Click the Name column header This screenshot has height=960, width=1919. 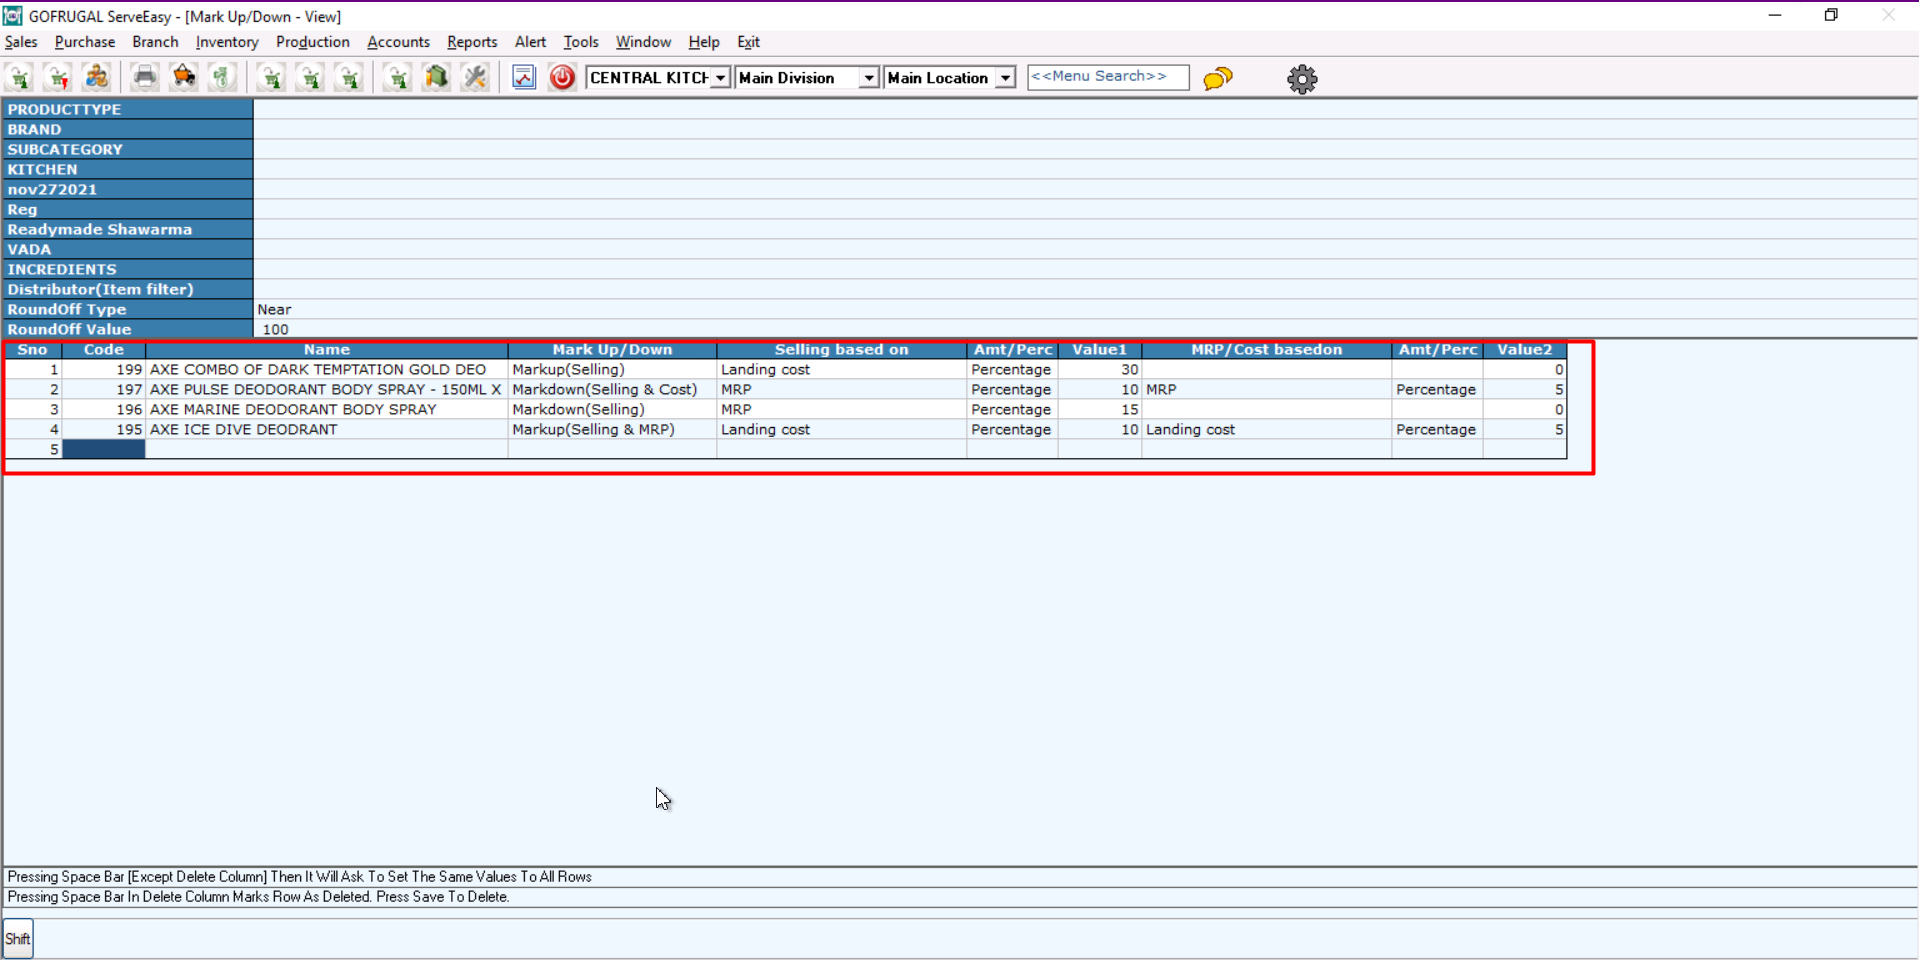pyautogui.click(x=327, y=350)
